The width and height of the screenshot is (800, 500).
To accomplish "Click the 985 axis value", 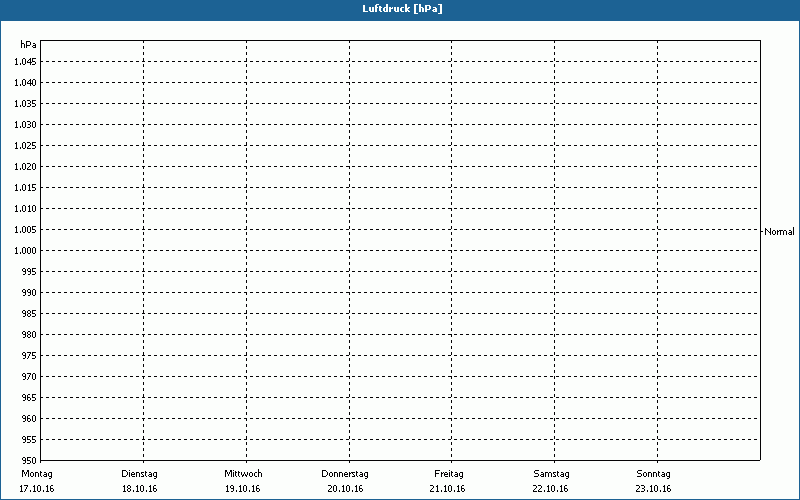I will click(29, 314).
